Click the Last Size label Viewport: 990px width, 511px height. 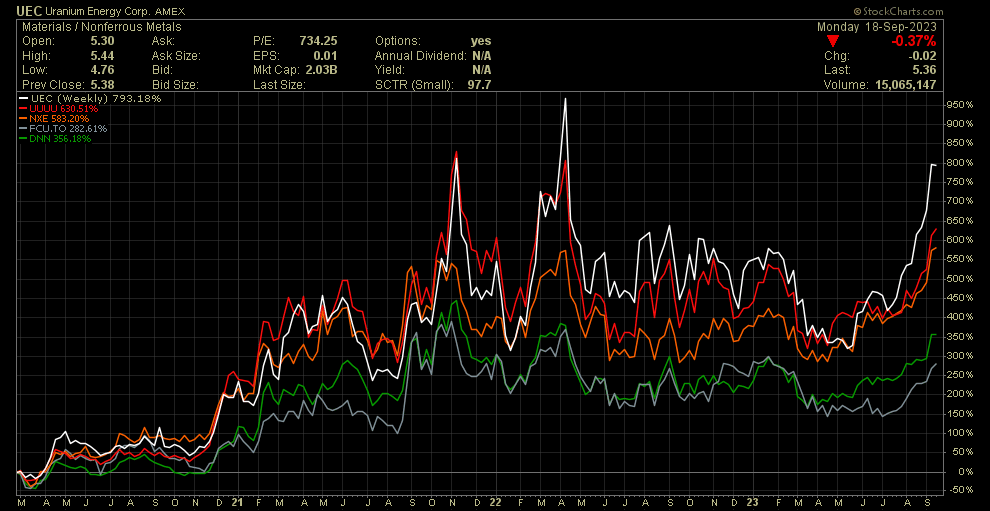tap(278, 85)
